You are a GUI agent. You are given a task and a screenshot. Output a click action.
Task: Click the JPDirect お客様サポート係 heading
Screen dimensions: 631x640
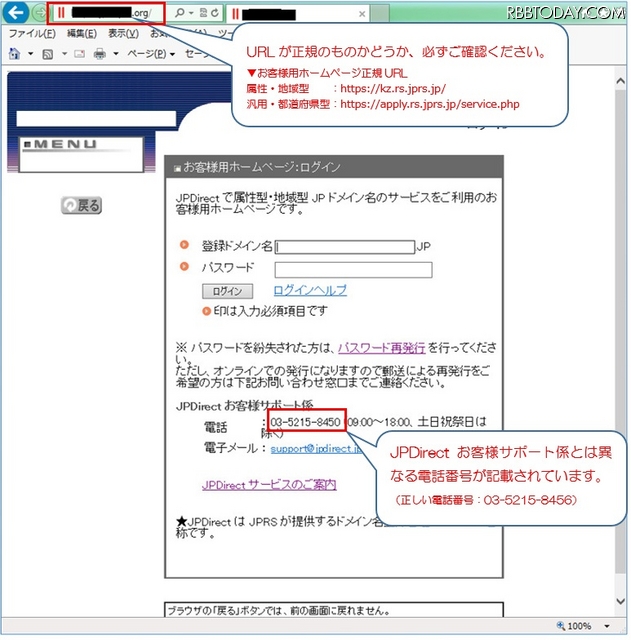(244, 406)
